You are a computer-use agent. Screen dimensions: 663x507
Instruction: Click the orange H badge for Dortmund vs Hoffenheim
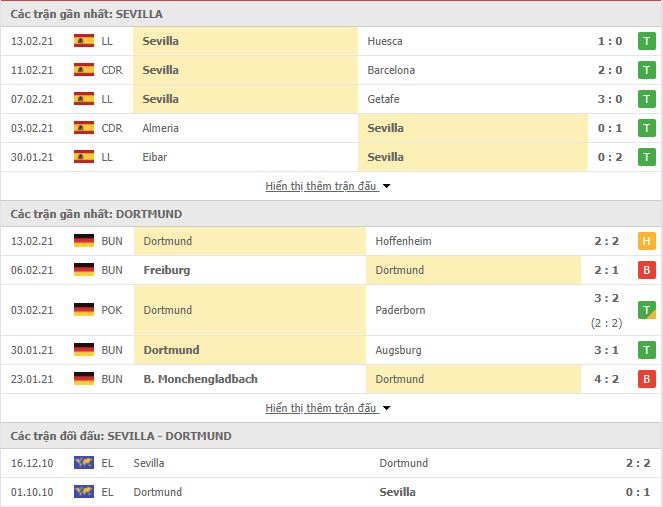[x=647, y=241]
